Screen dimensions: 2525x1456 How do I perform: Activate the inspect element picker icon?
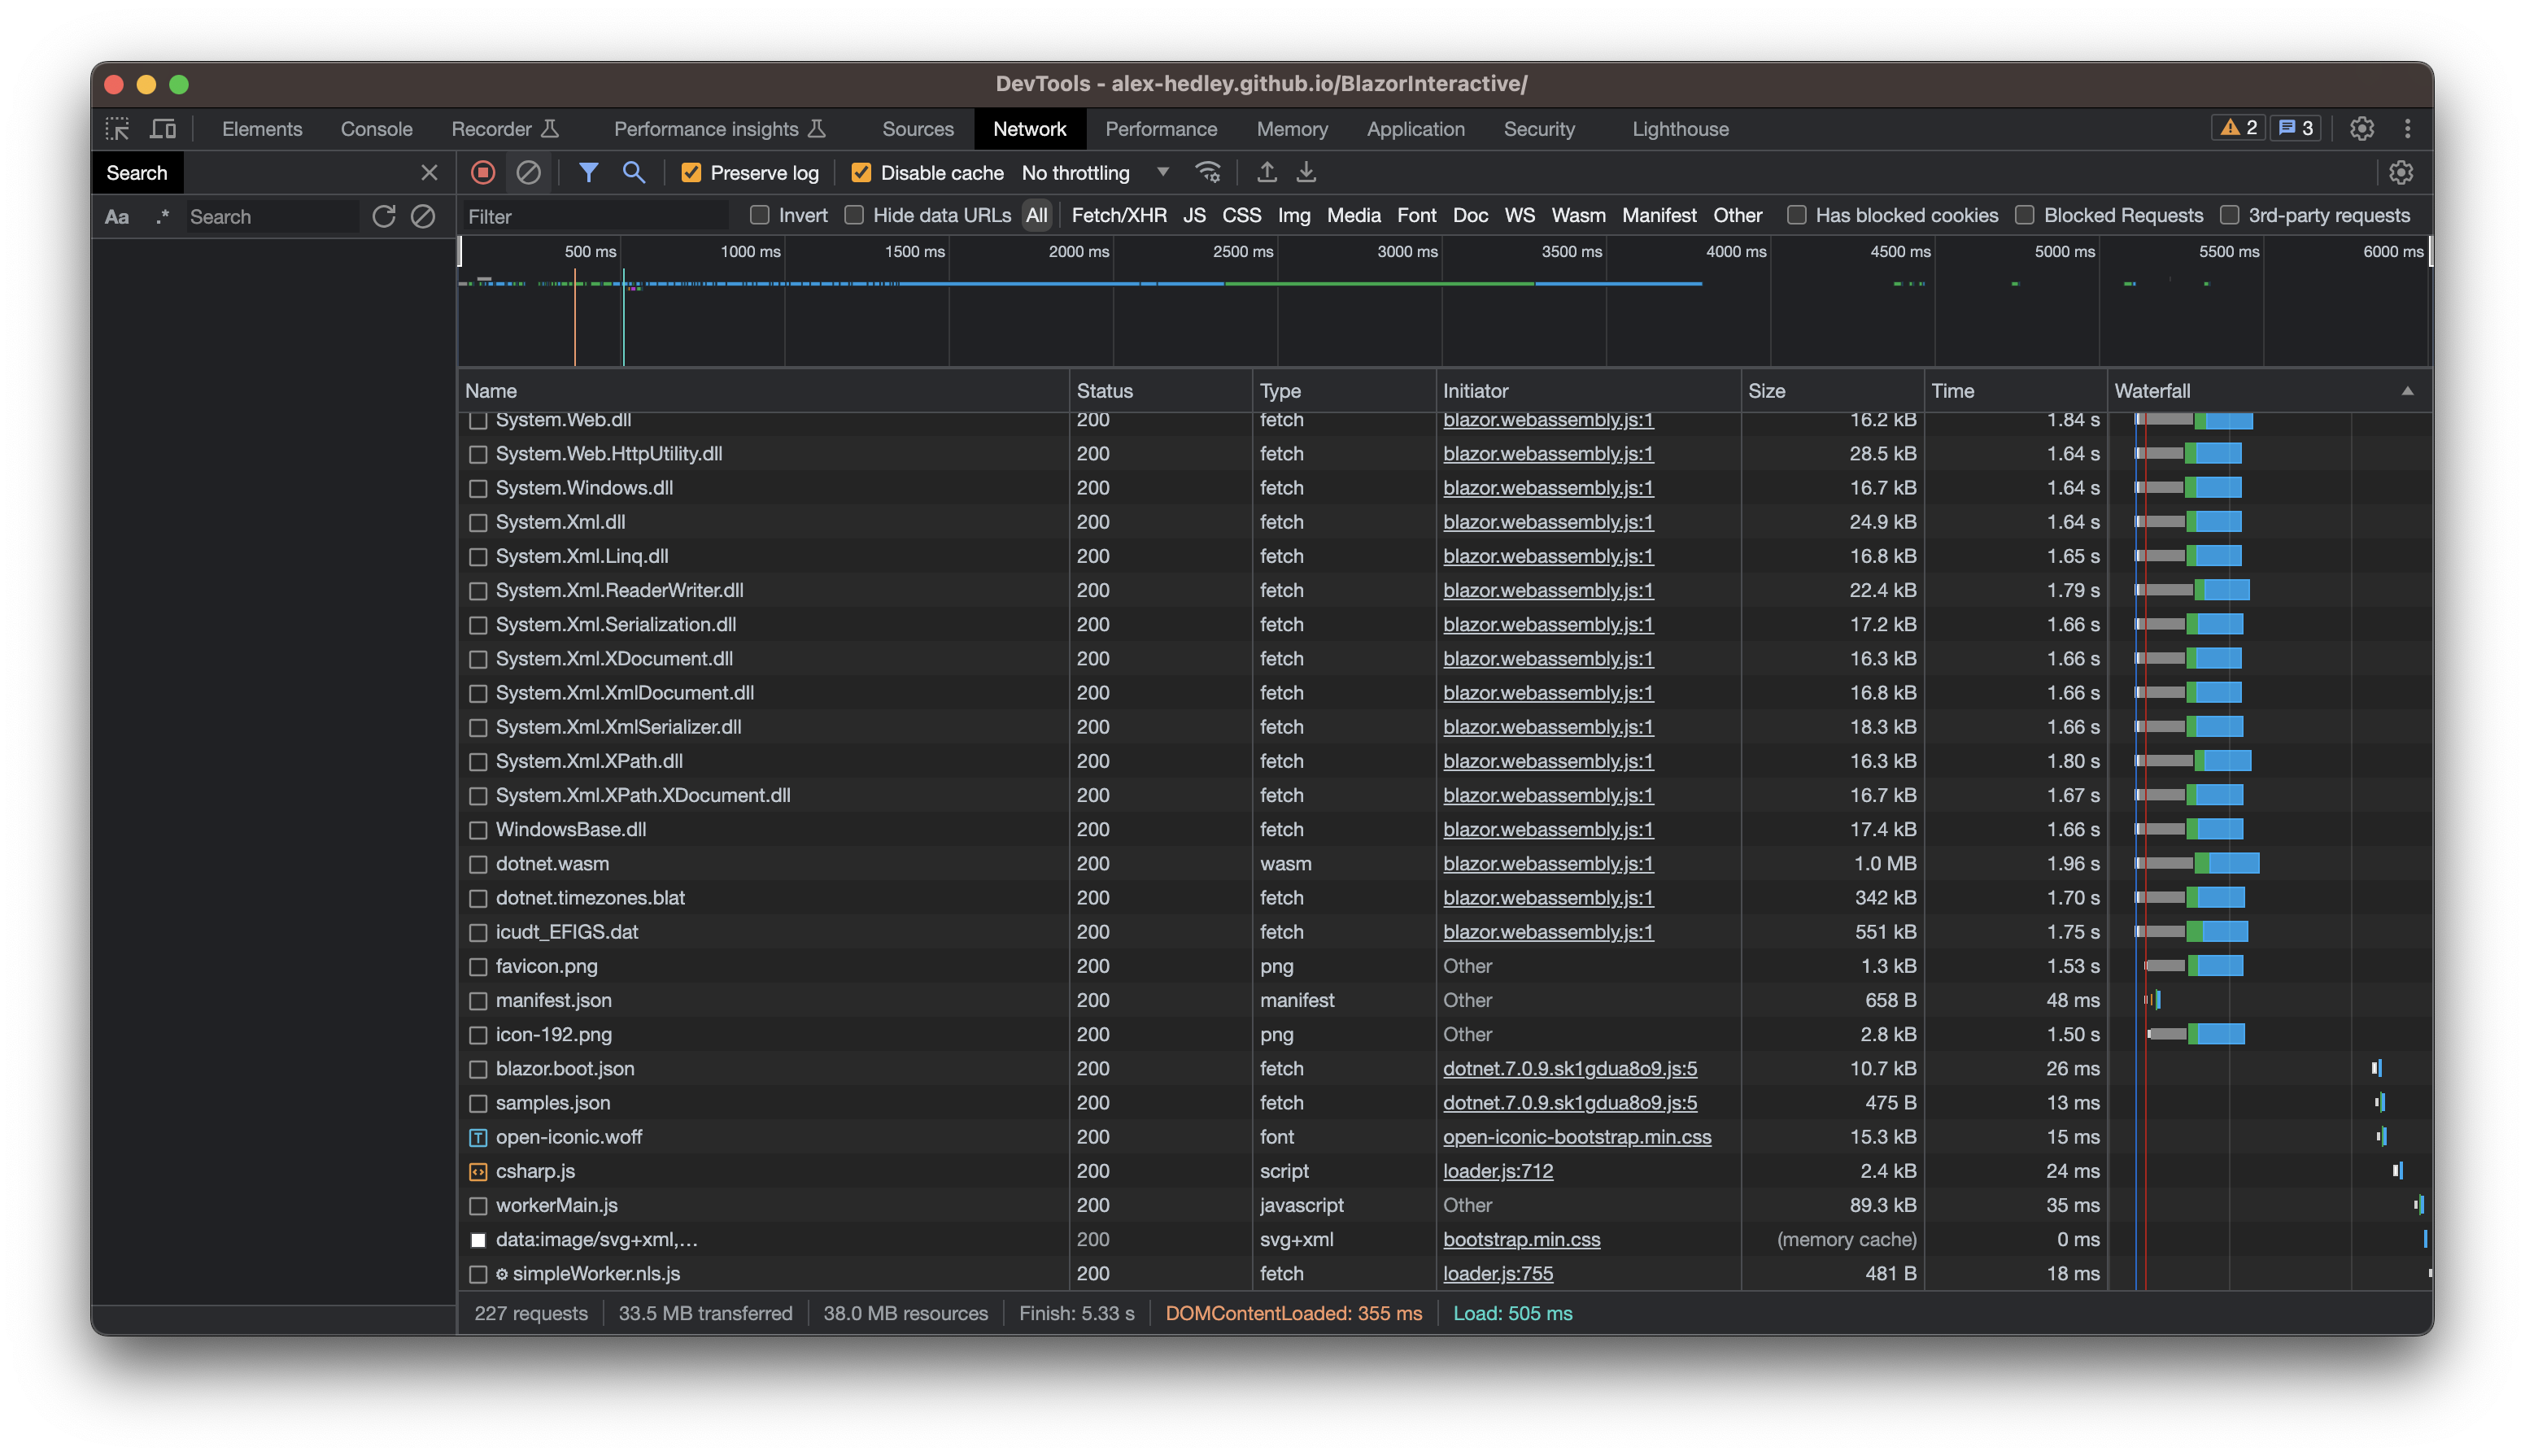coord(118,128)
